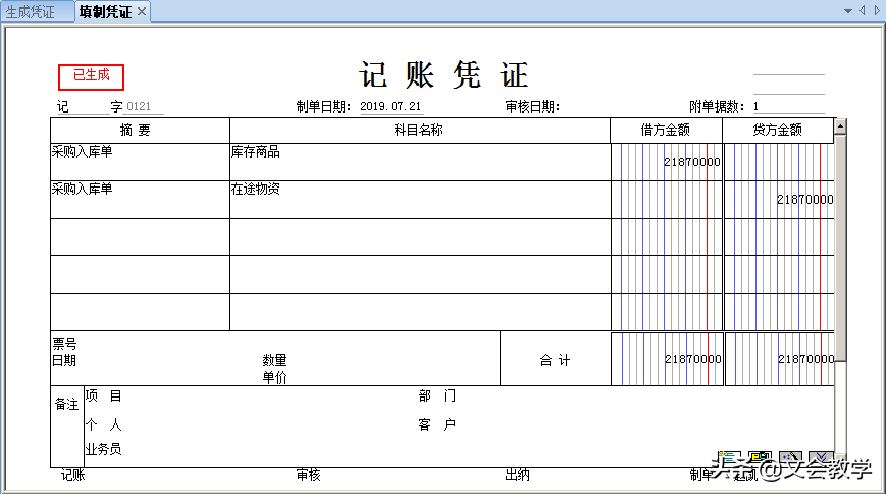This screenshot has width=887, height=495.
Task: Click the scroll up arrow of voucher grid
Action: [840, 126]
